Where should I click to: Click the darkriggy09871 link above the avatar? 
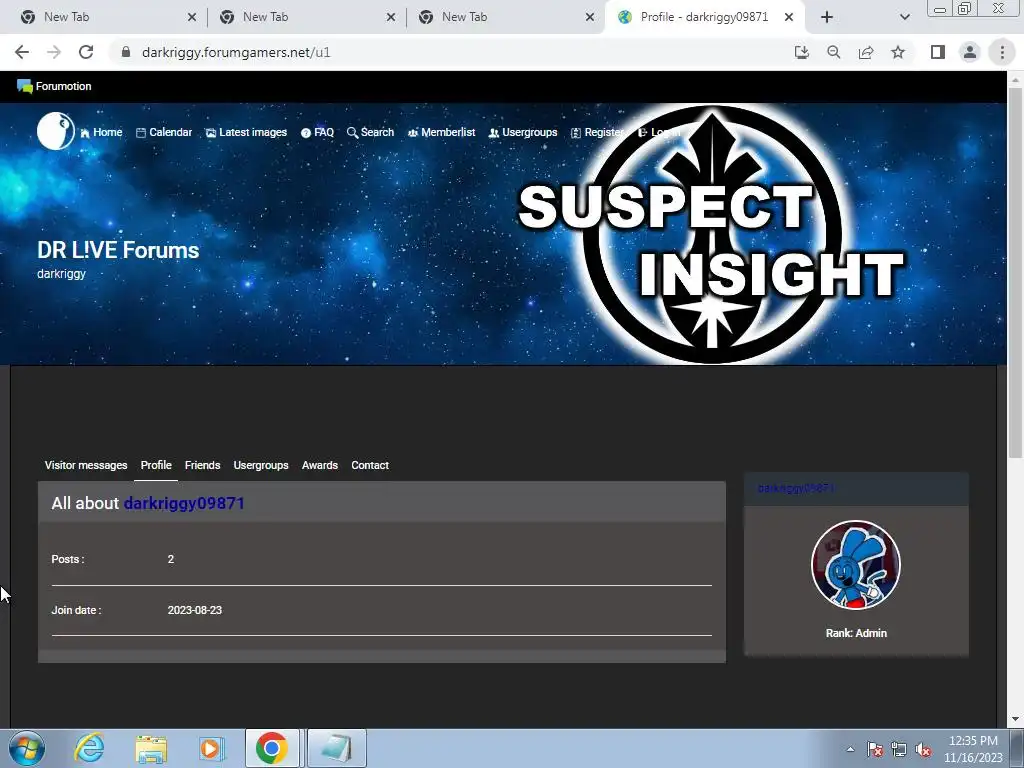coord(795,488)
